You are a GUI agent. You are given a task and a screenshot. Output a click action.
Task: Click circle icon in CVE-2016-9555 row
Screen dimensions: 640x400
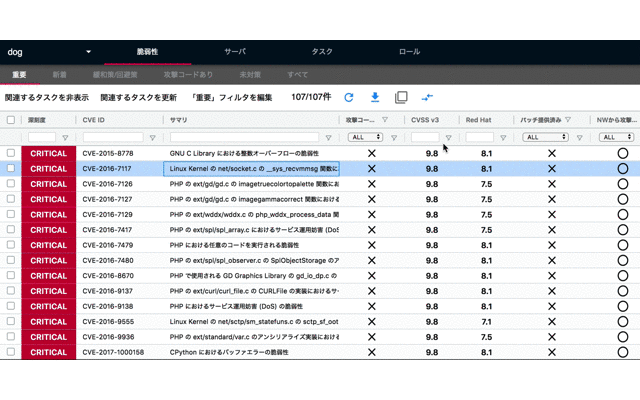(x=622, y=322)
